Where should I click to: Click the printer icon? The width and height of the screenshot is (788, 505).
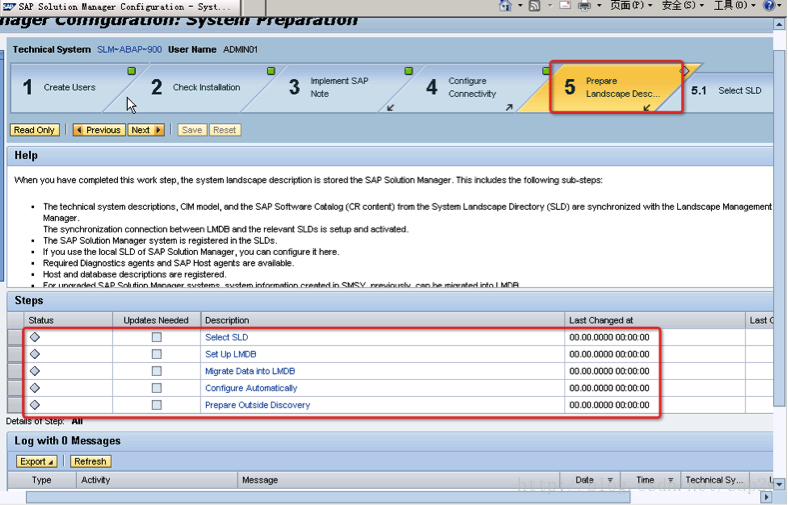click(x=584, y=6)
